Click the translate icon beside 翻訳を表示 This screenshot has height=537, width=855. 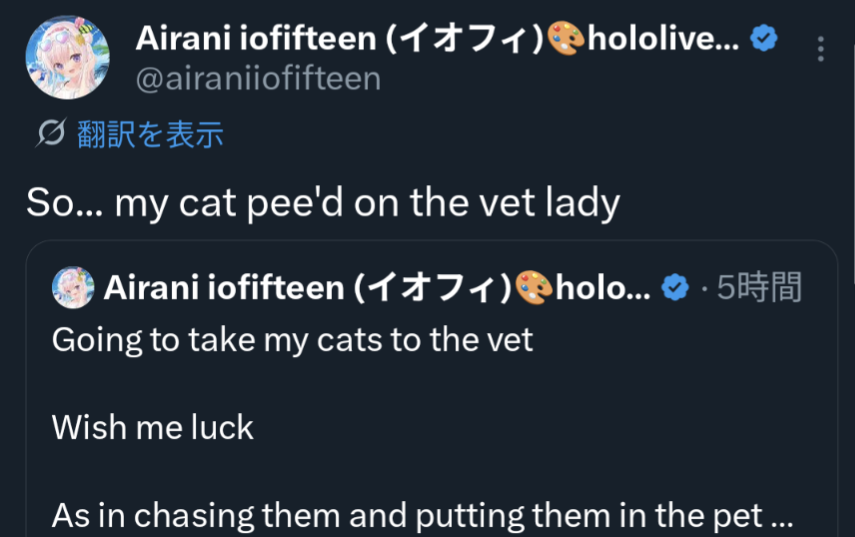coord(51,133)
